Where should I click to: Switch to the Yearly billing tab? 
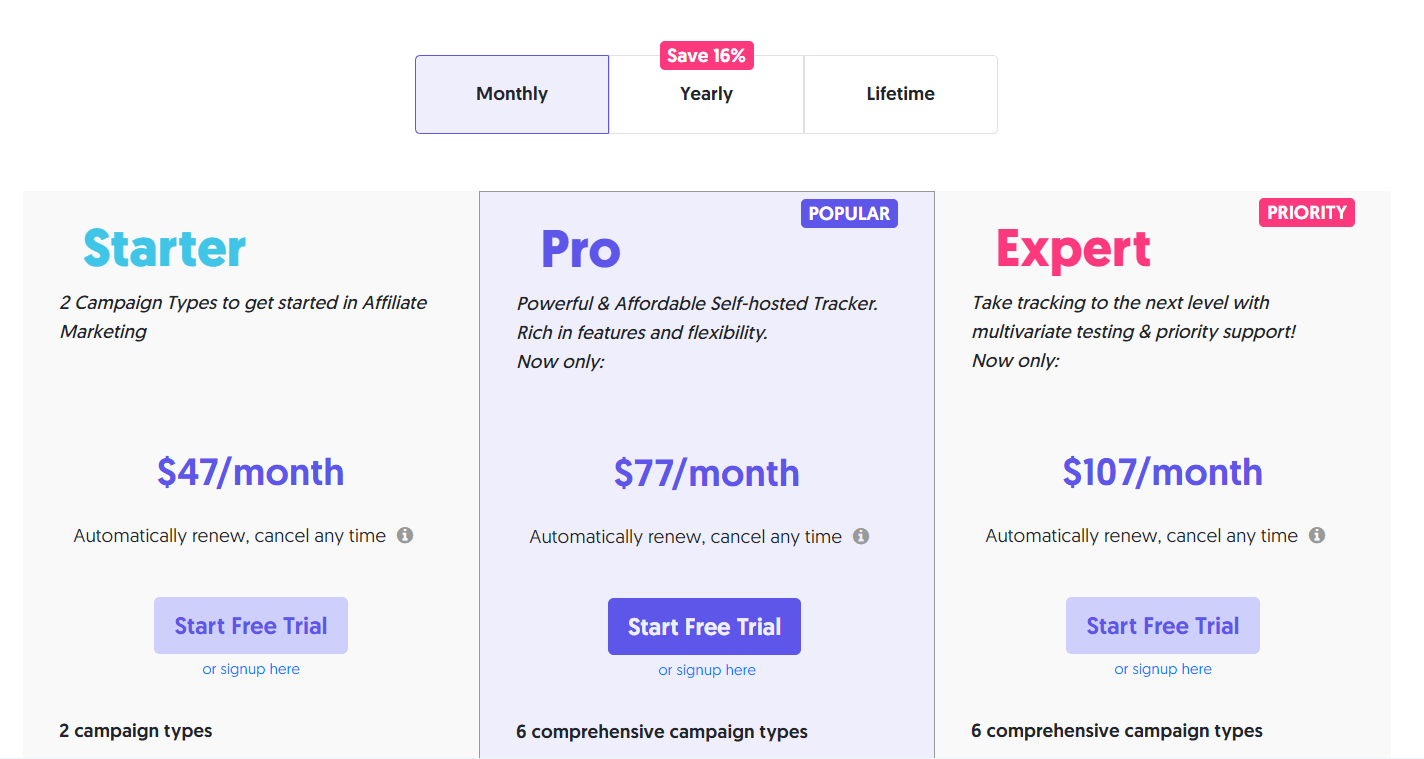coord(706,93)
